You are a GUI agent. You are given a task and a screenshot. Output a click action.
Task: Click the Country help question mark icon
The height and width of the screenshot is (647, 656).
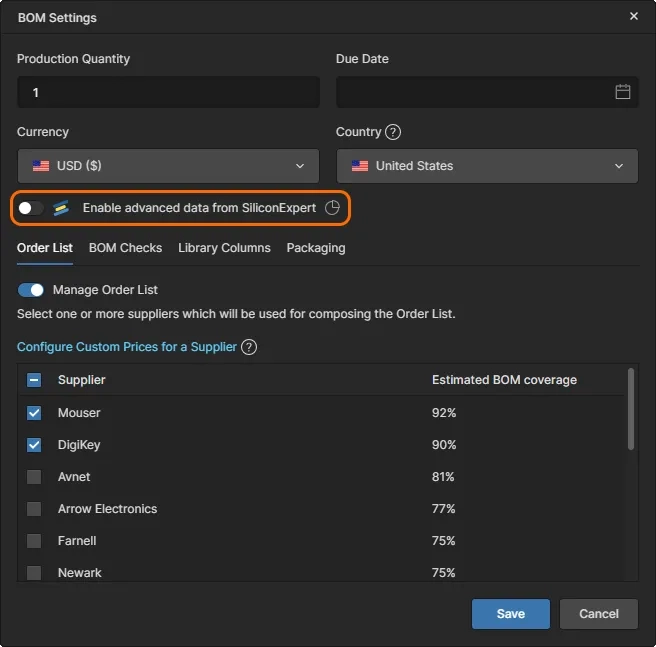[393, 132]
